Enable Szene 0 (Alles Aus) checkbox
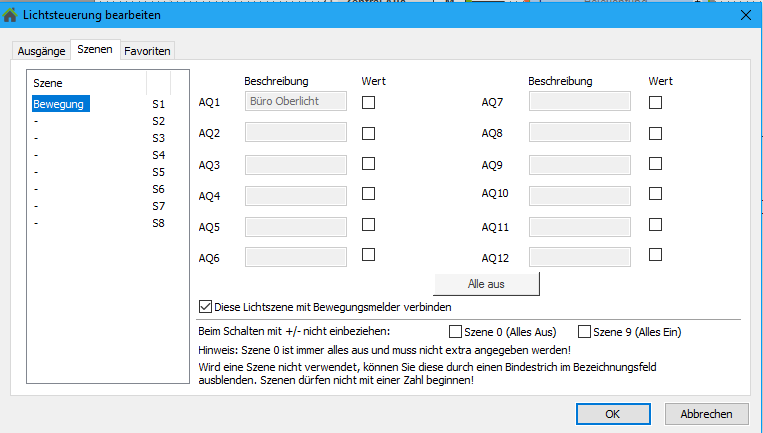 pos(456,332)
